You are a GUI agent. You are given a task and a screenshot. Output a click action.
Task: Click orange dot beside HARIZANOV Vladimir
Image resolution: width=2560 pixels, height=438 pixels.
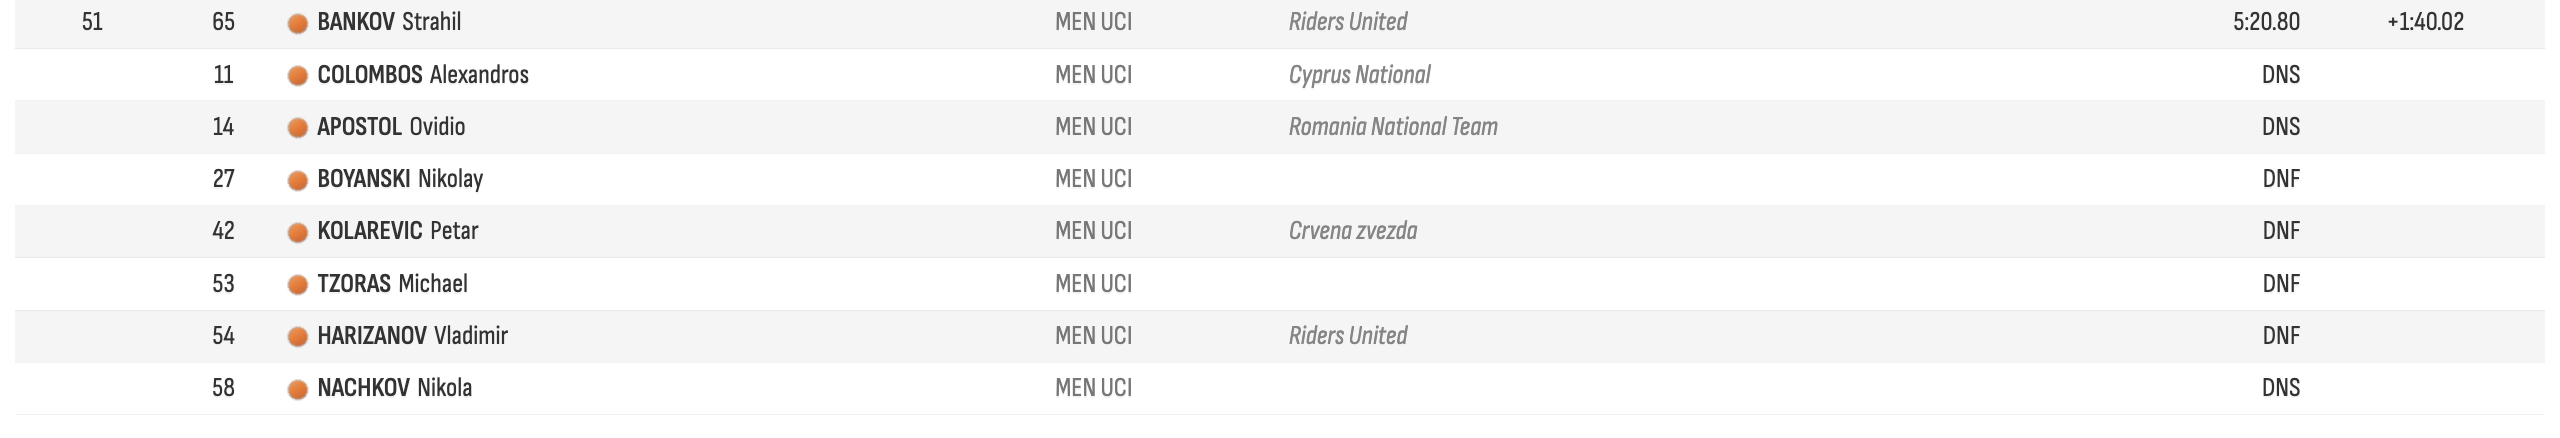coord(297,337)
